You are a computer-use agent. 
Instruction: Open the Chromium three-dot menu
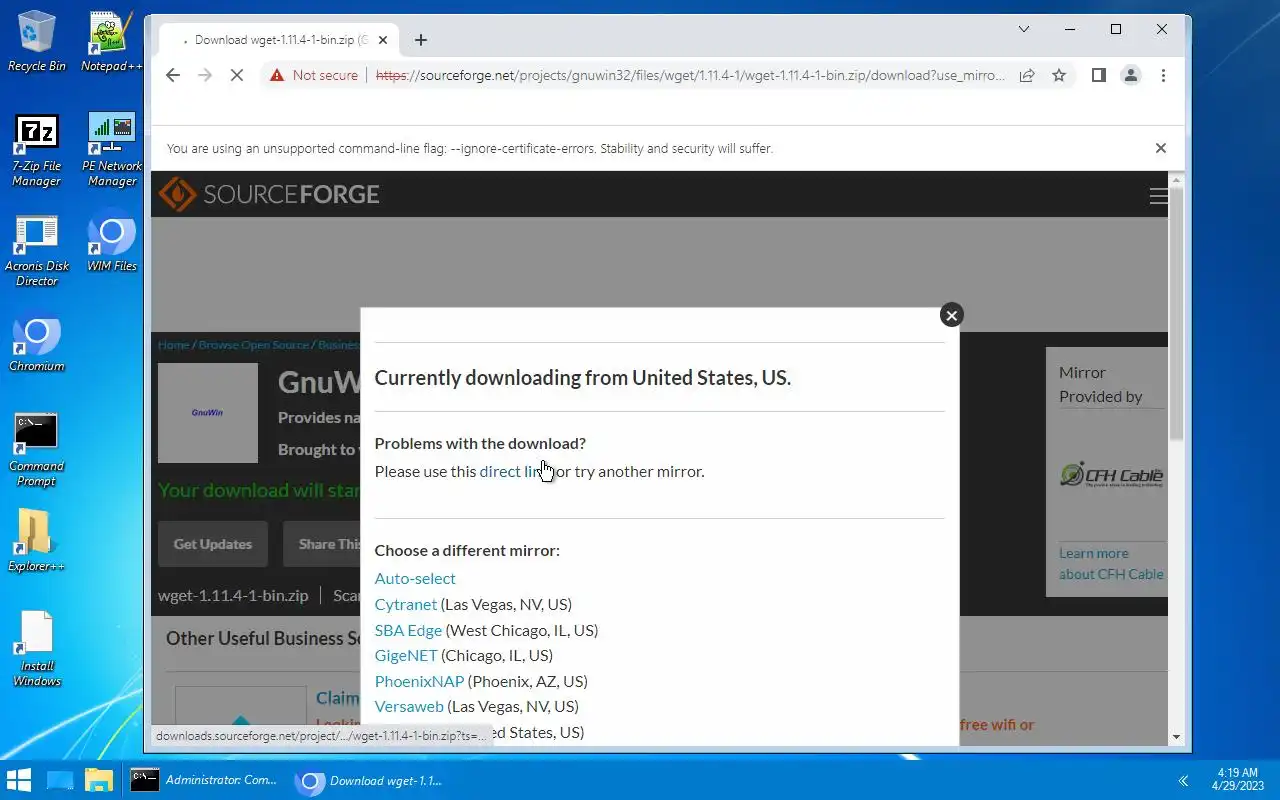click(1163, 75)
